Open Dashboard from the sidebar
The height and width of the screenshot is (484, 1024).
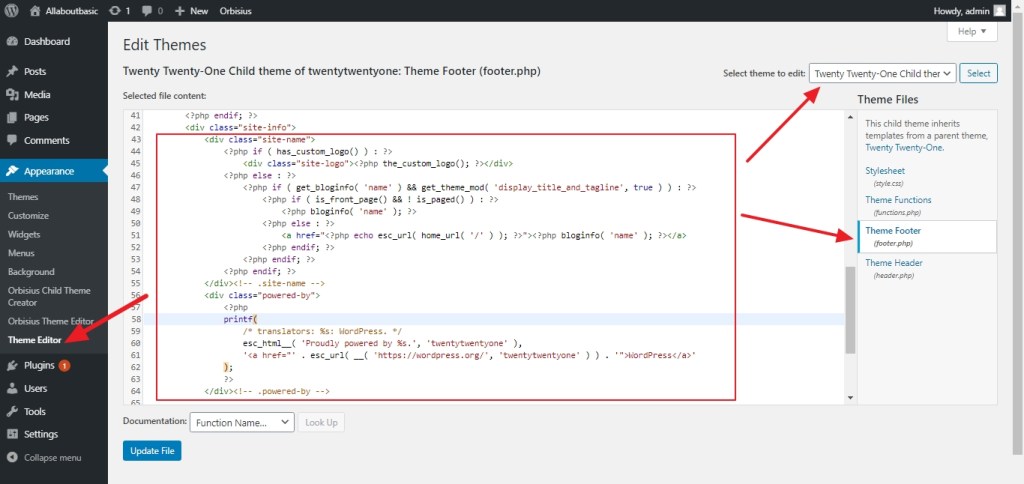click(x=46, y=42)
